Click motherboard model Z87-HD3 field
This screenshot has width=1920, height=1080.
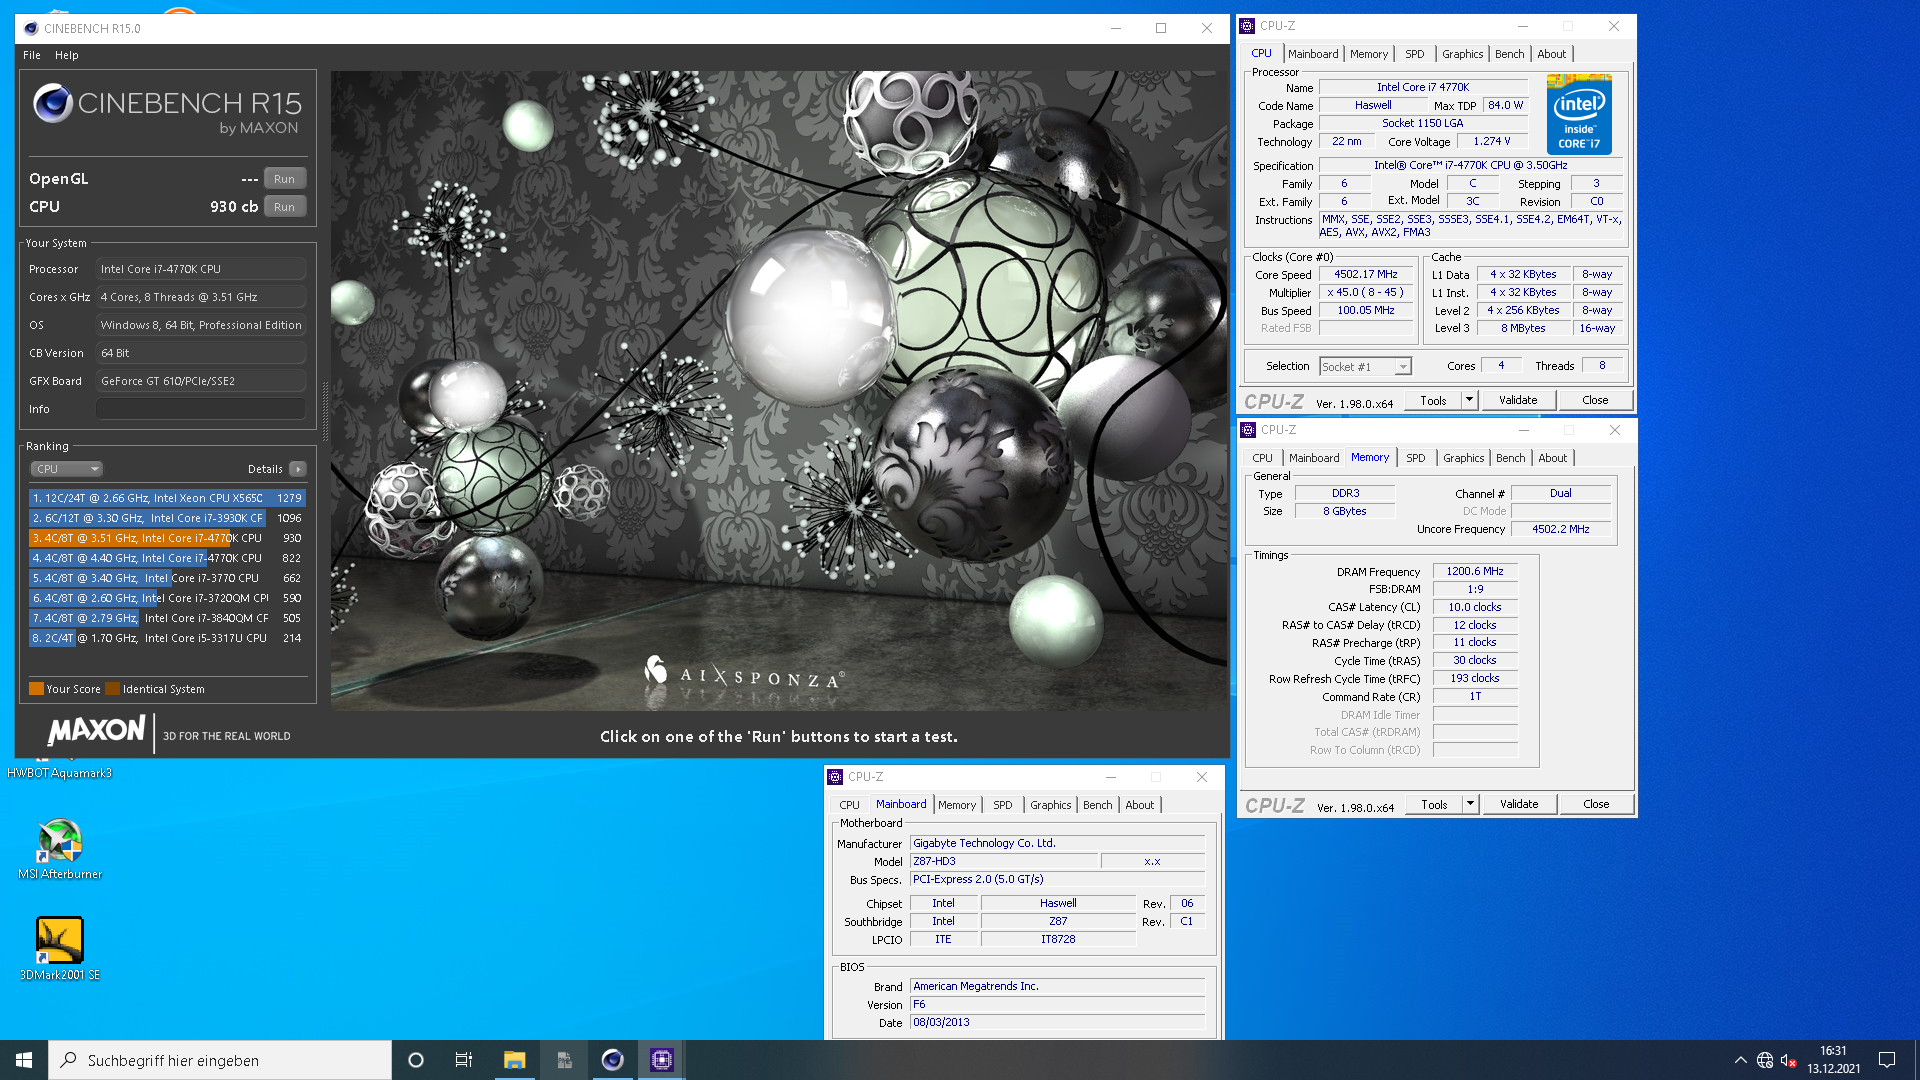pos(1004,862)
